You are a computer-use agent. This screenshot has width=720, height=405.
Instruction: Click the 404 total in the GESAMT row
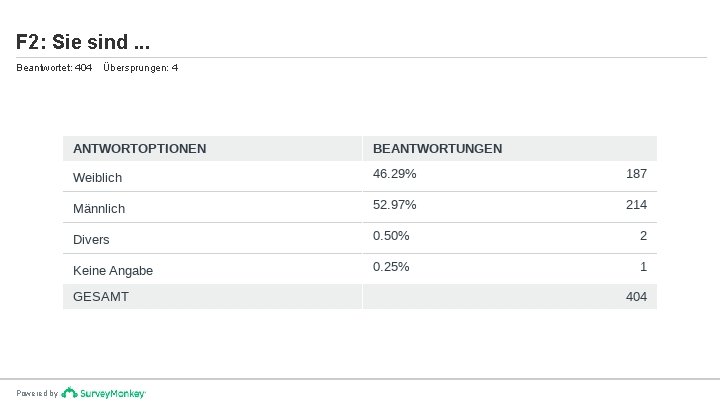(636, 297)
